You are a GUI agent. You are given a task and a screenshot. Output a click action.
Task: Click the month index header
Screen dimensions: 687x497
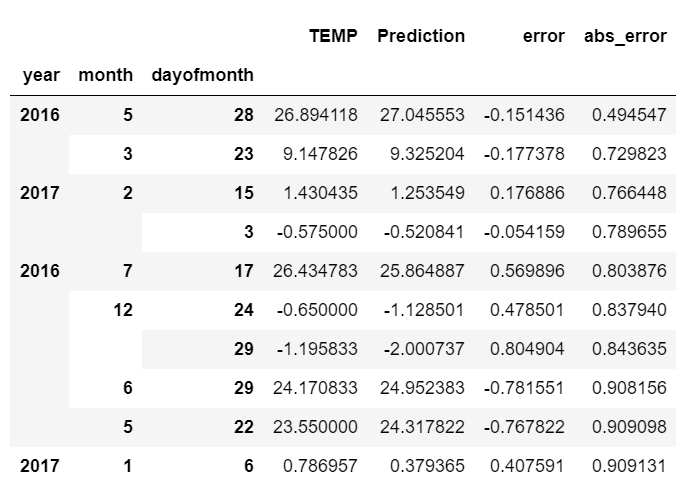[x=105, y=75]
